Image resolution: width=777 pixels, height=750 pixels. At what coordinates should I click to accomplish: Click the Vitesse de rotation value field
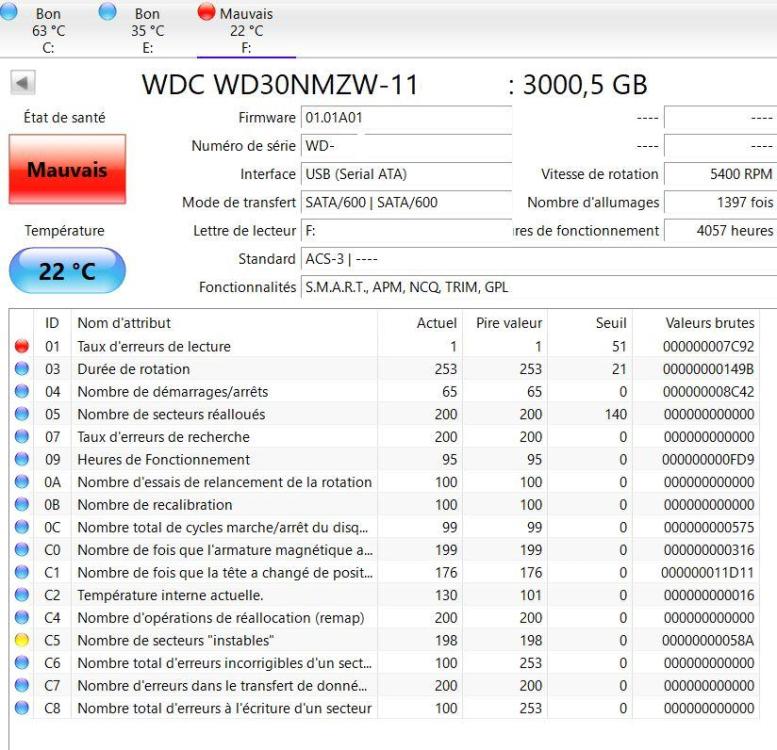click(x=719, y=174)
